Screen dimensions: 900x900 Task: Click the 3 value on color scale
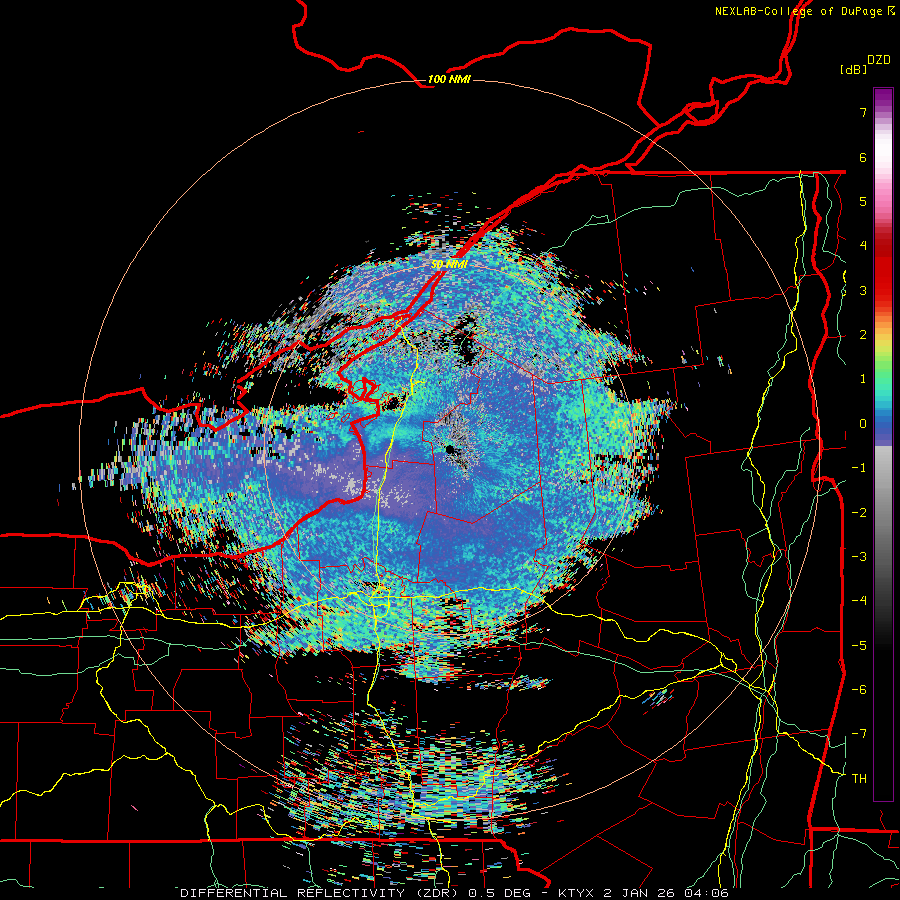tap(863, 290)
